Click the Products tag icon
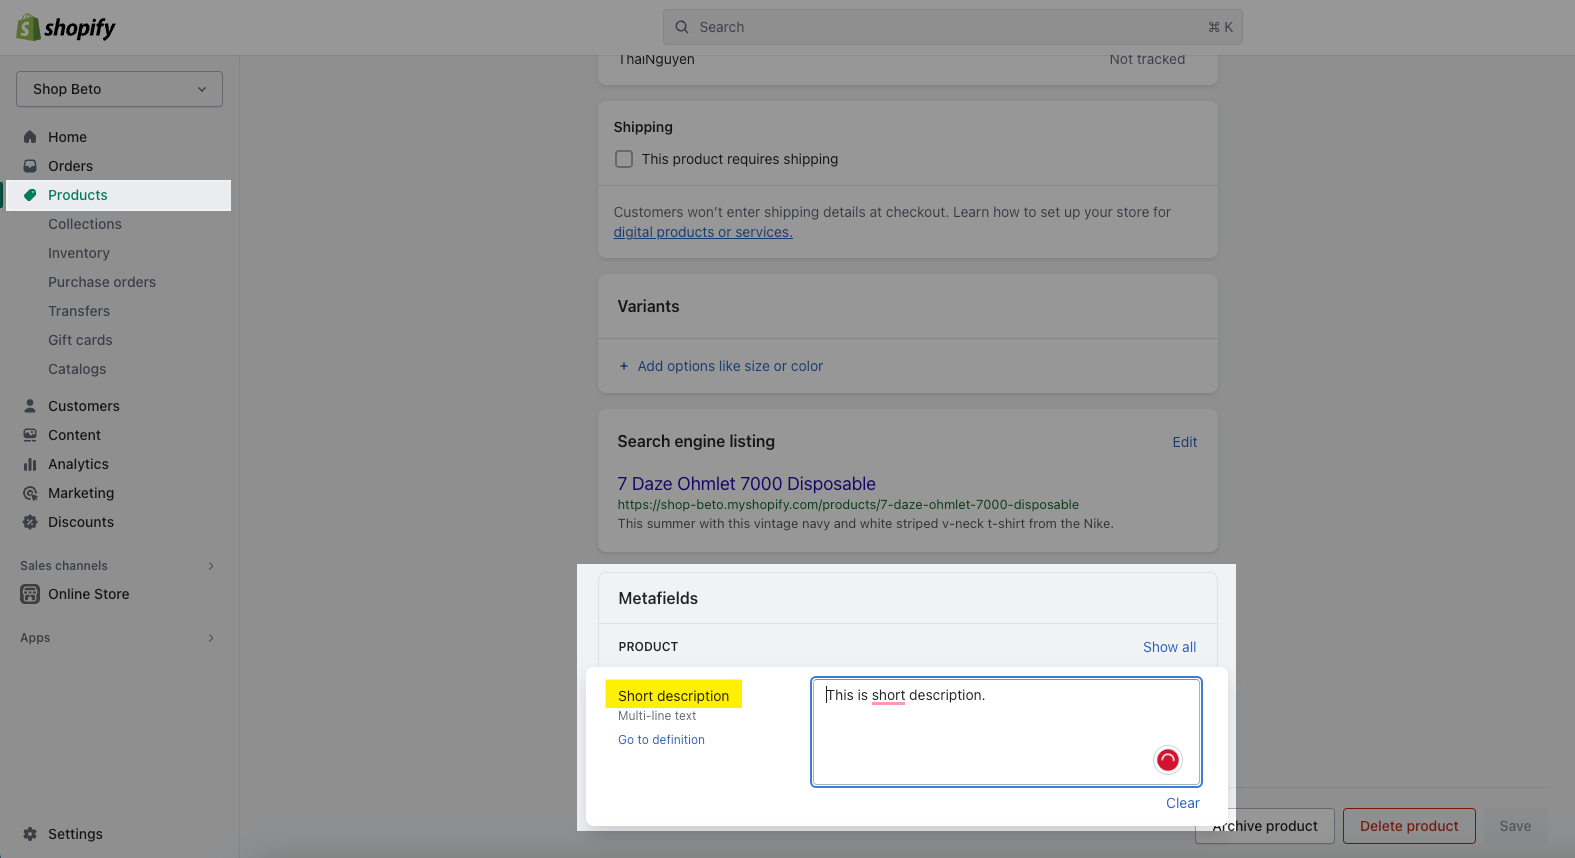The image size is (1575, 858). click(x=30, y=195)
